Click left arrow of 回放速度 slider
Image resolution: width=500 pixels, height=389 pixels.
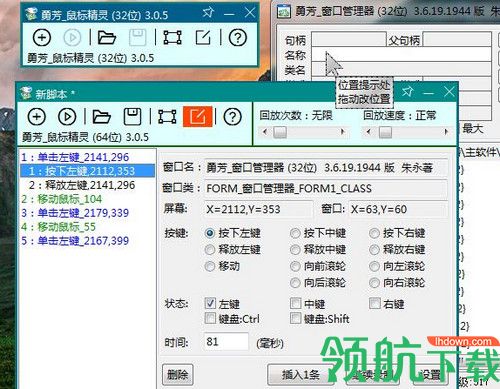(368, 132)
